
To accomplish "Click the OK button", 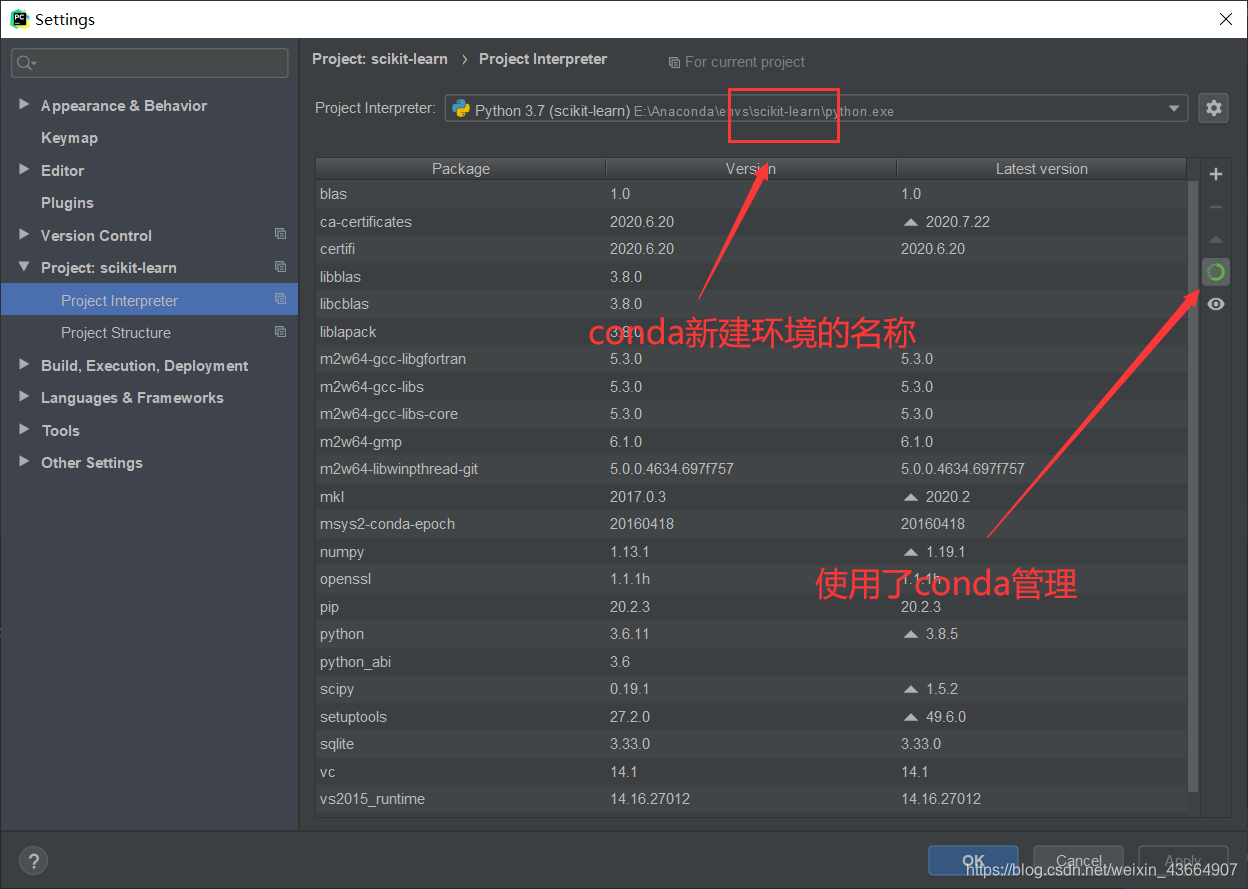I will [x=973, y=861].
